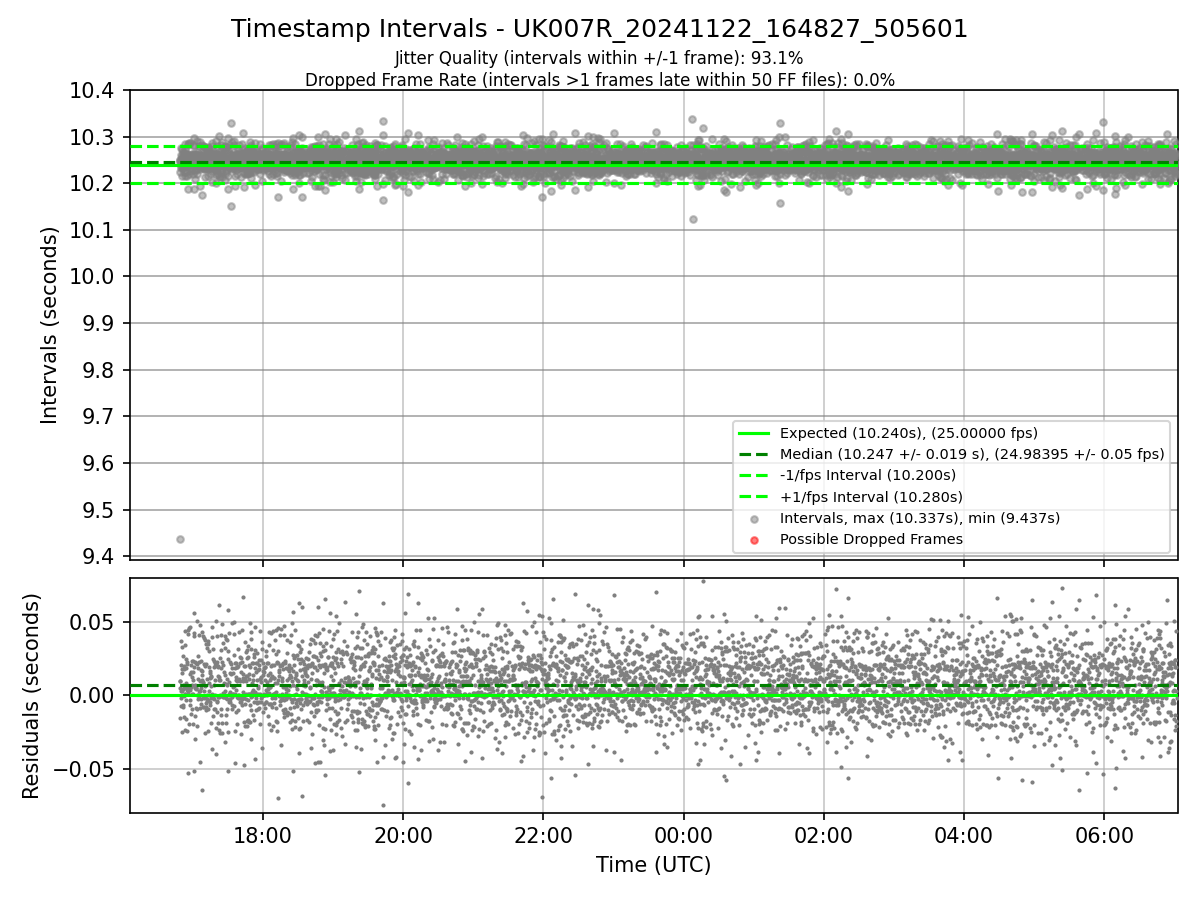Click the 'Time (UTC)' x-axis label
Screen dimensions: 1200x900
653,865
